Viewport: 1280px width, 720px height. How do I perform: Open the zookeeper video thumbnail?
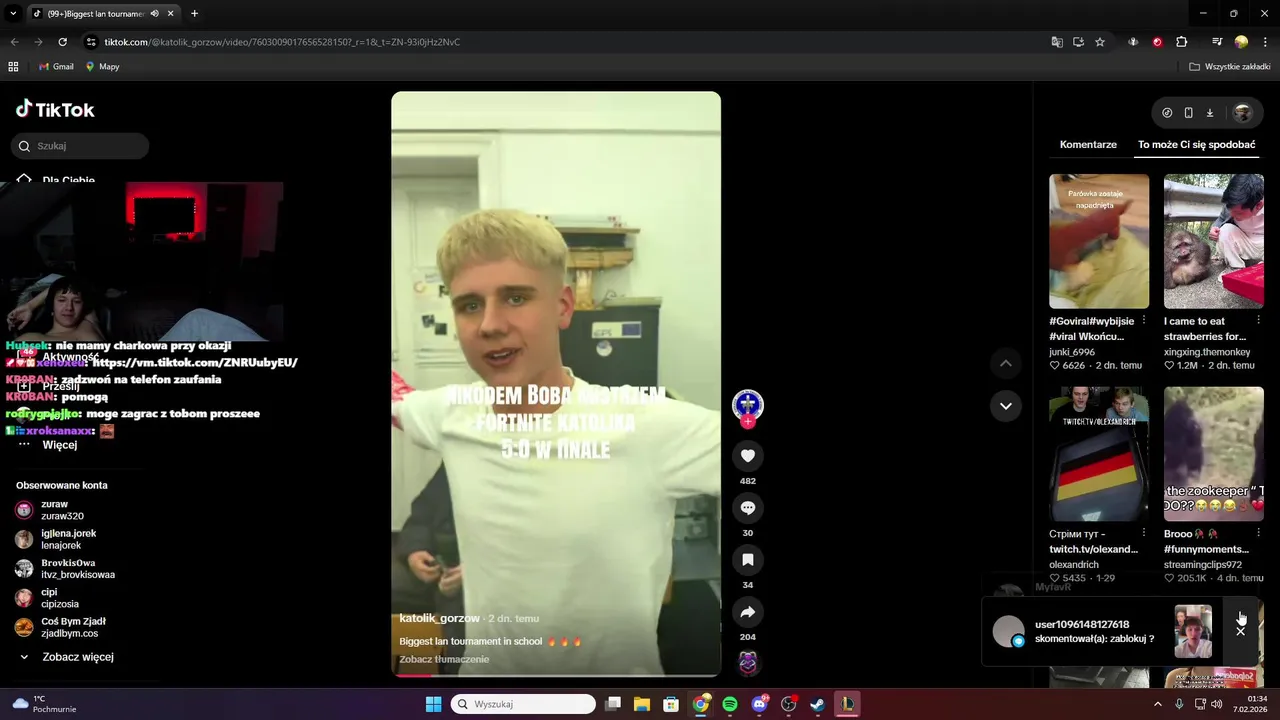[x=1214, y=454]
